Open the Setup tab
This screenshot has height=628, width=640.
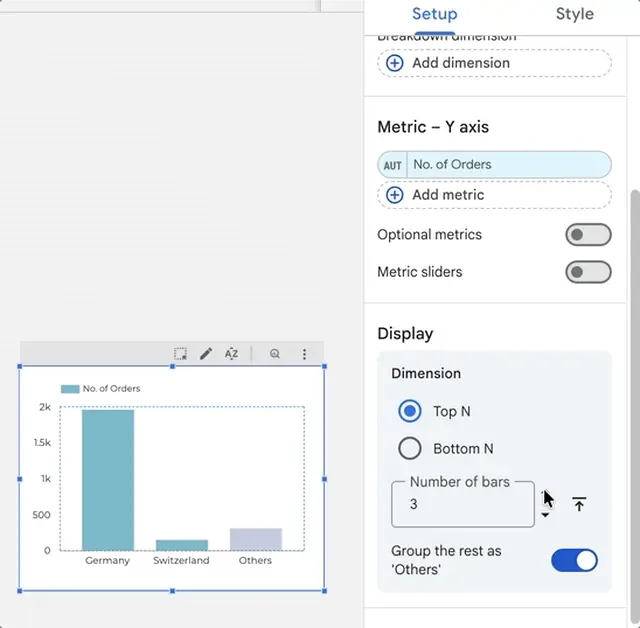[x=435, y=14]
